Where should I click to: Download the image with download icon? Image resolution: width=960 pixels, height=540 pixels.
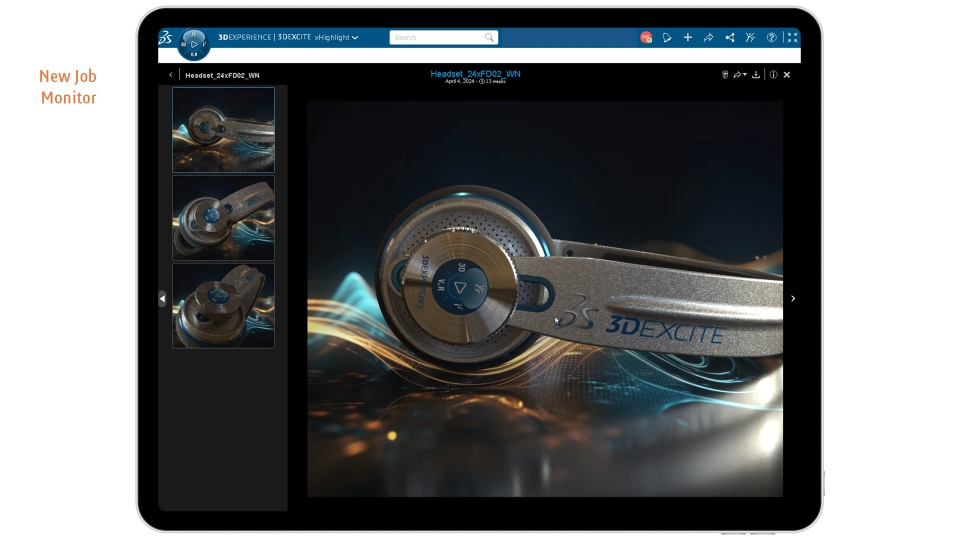pyautogui.click(x=756, y=75)
